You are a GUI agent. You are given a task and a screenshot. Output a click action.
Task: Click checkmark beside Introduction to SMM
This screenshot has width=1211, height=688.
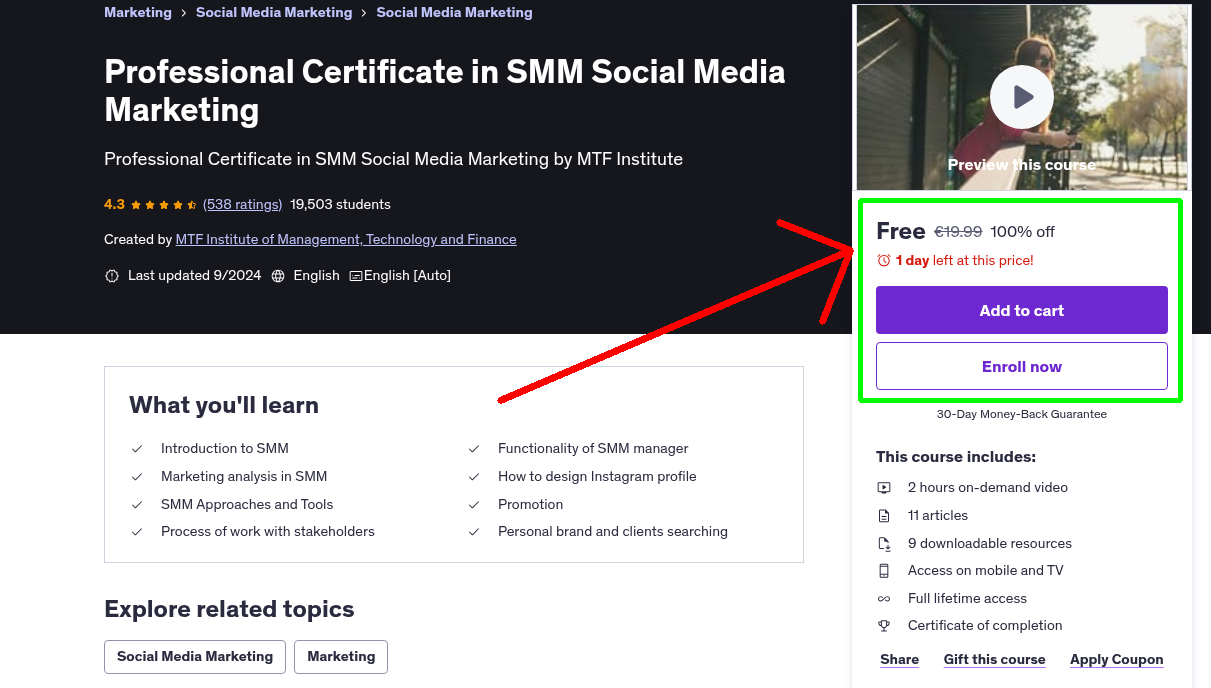pos(137,449)
